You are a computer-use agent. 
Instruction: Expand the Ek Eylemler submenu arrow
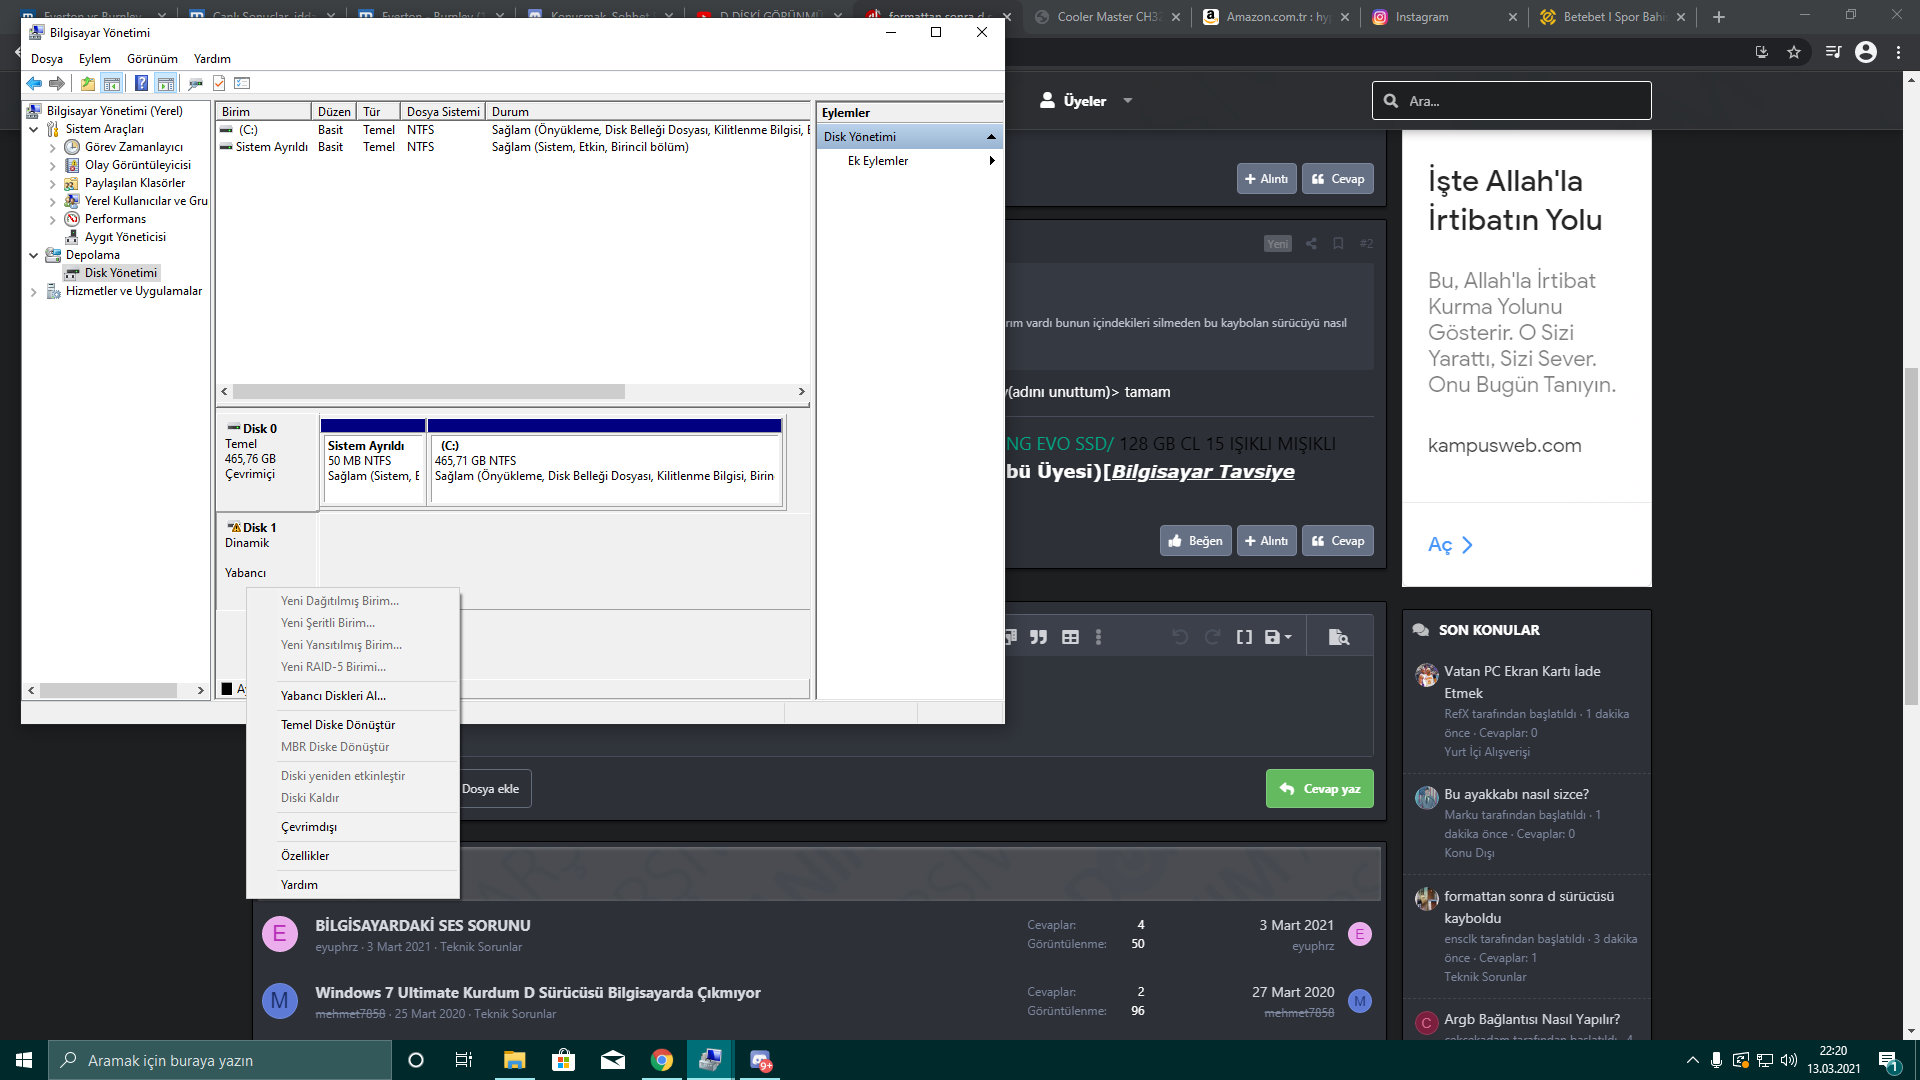(x=991, y=161)
